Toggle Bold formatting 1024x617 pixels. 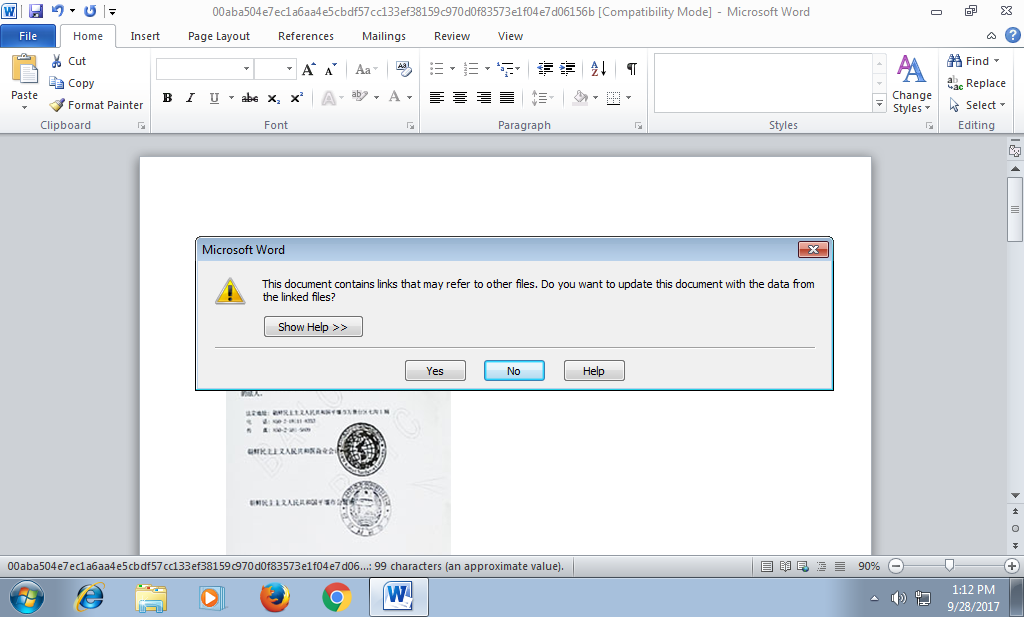(x=167, y=98)
